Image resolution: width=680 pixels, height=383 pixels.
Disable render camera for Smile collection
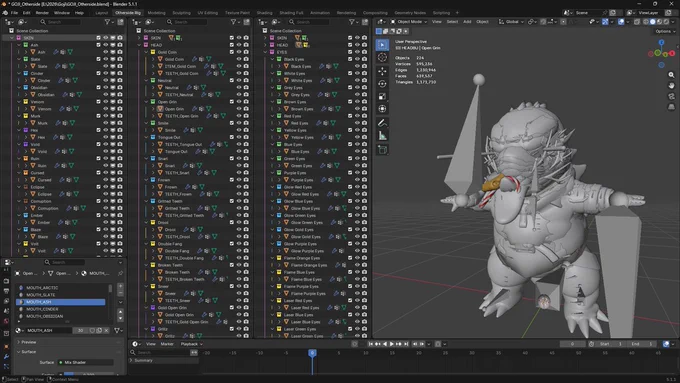pyautogui.click(x=246, y=123)
